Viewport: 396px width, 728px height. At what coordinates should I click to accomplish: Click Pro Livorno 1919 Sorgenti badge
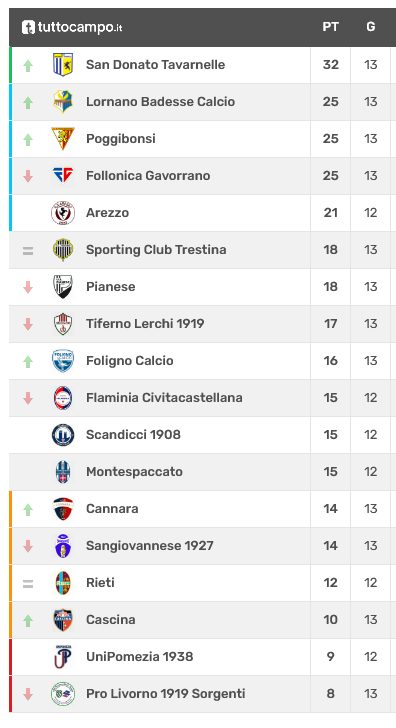(63, 694)
